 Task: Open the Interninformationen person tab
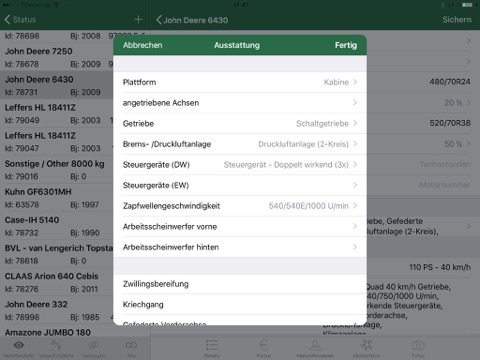click(315, 348)
